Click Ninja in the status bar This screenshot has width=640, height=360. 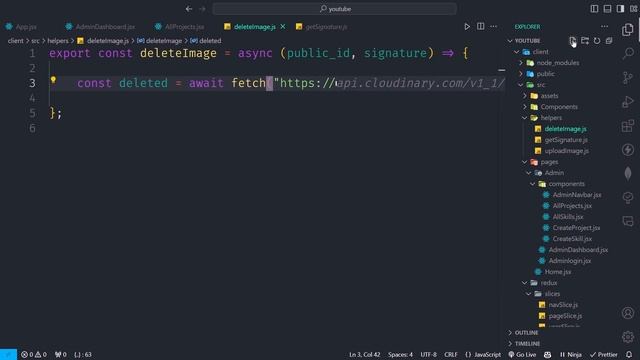[570, 354]
